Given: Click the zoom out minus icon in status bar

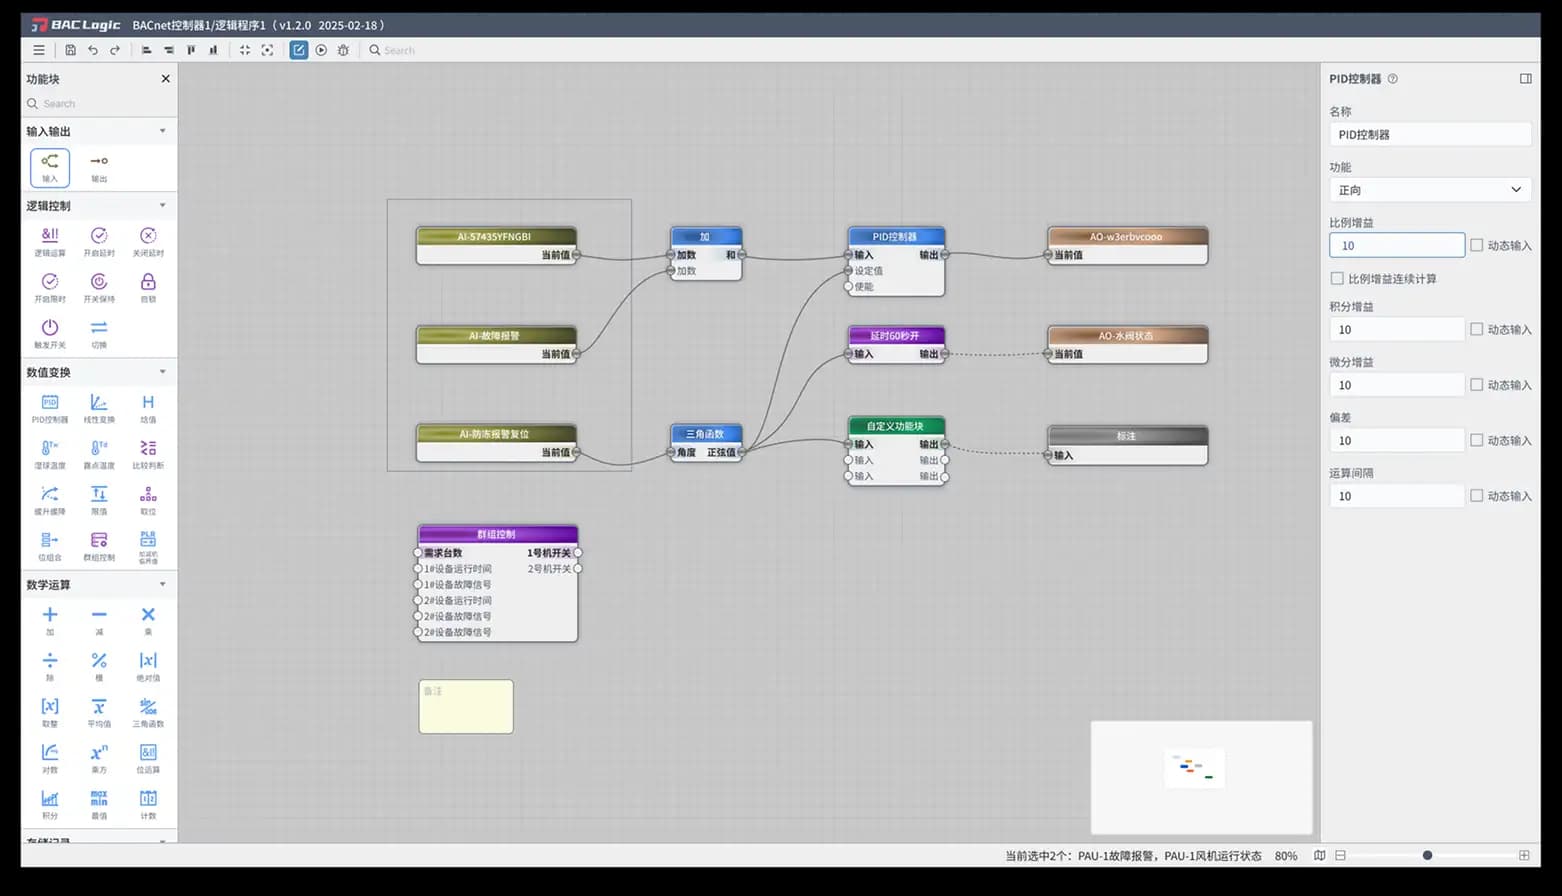Looking at the screenshot, I should [x=1341, y=856].
